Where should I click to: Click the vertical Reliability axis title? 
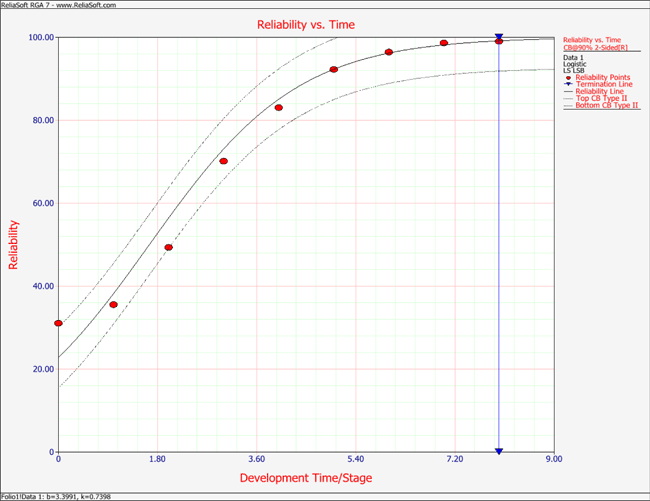point(13,244)
